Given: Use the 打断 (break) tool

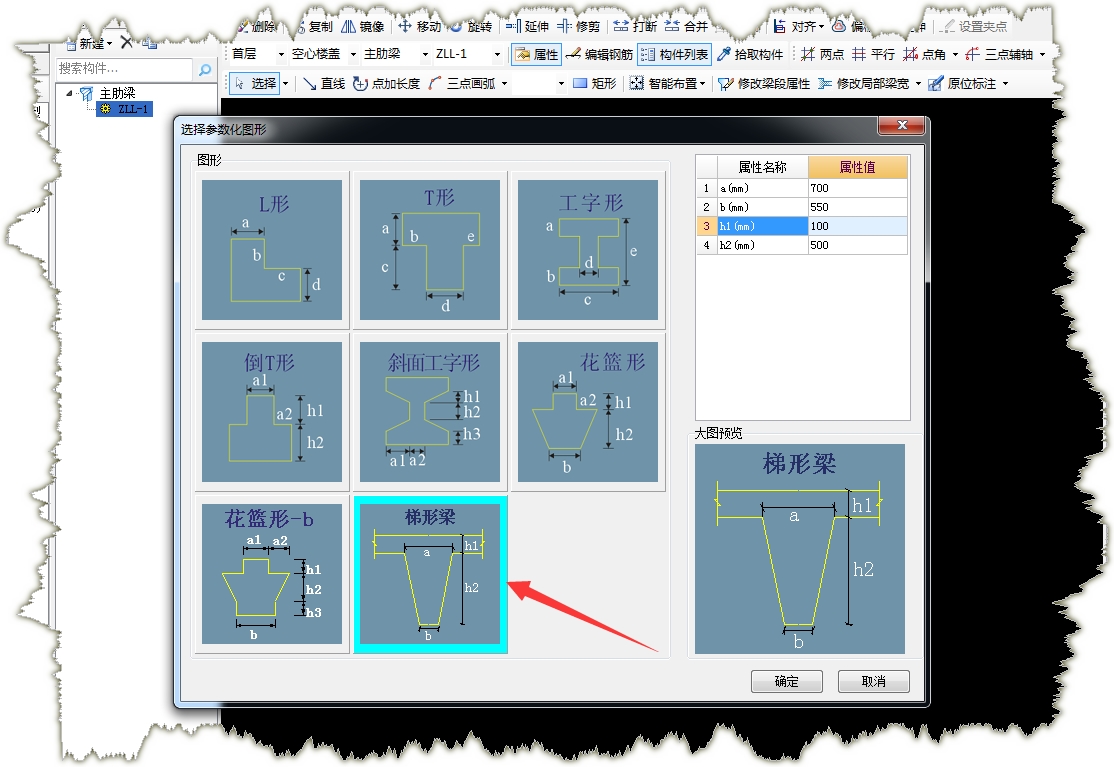Looking at the screenshot, I should coord(635,26).
